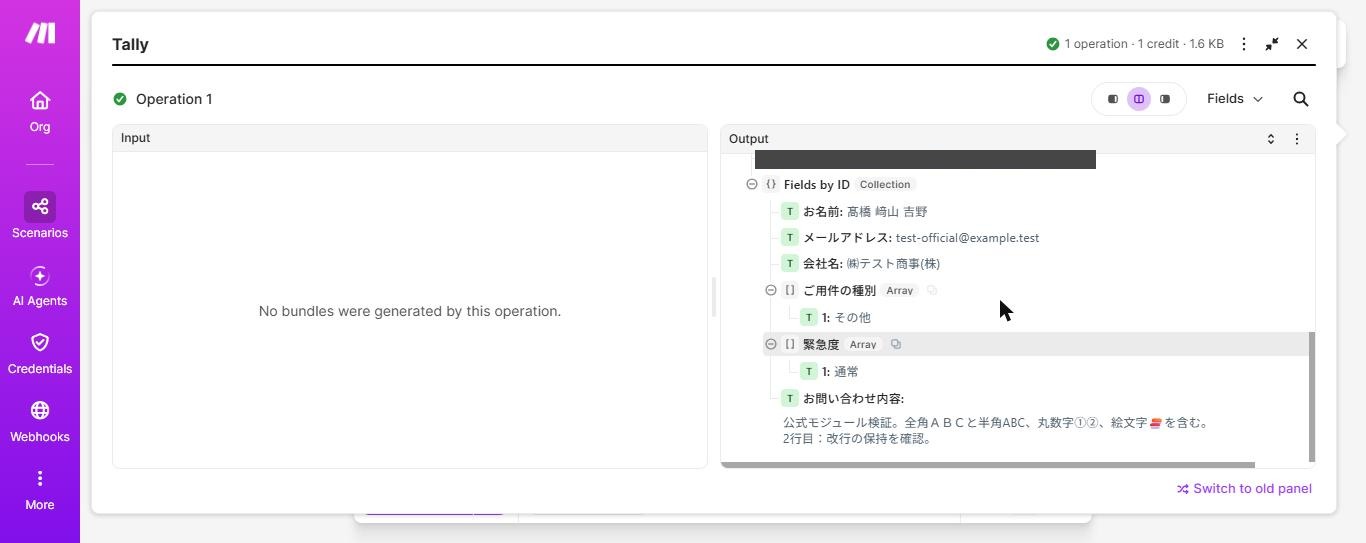The height and width of the screenshot is (543, 1366).
Task: Click the No bundles generated message
Action: click(410, 311)
